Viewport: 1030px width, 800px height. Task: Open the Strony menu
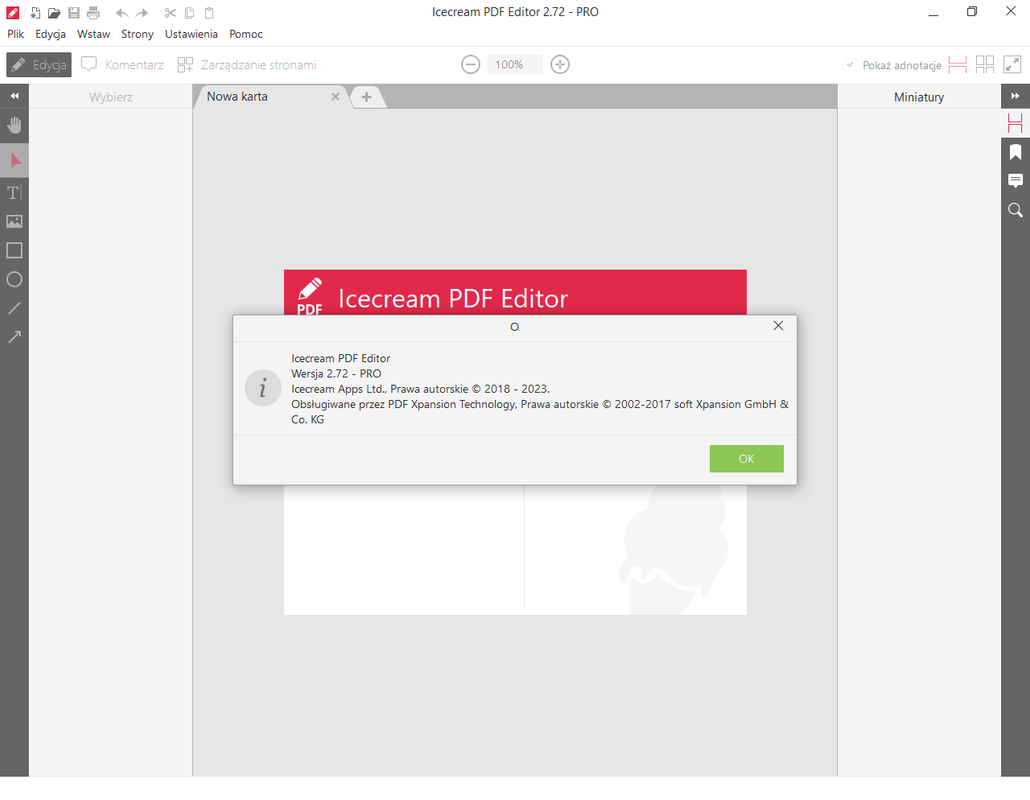point(137,34)
